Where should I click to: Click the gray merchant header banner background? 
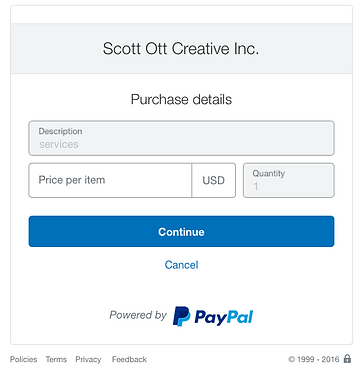pyautogui.click(x=181, y=49)
